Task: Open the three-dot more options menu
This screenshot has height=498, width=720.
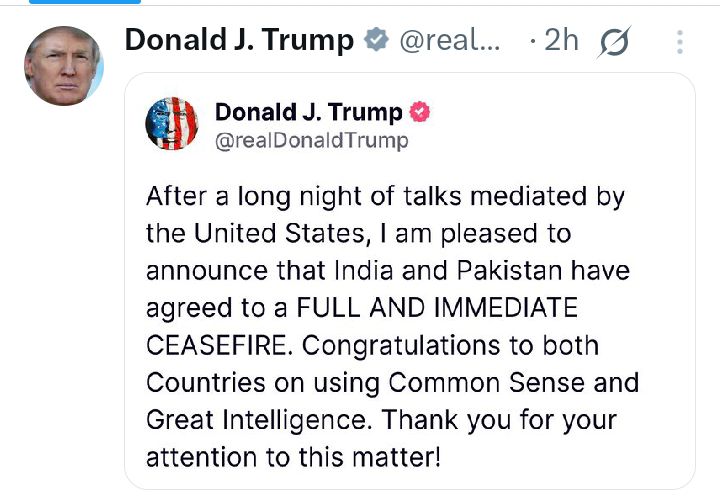Action: [x=680, y=41]
